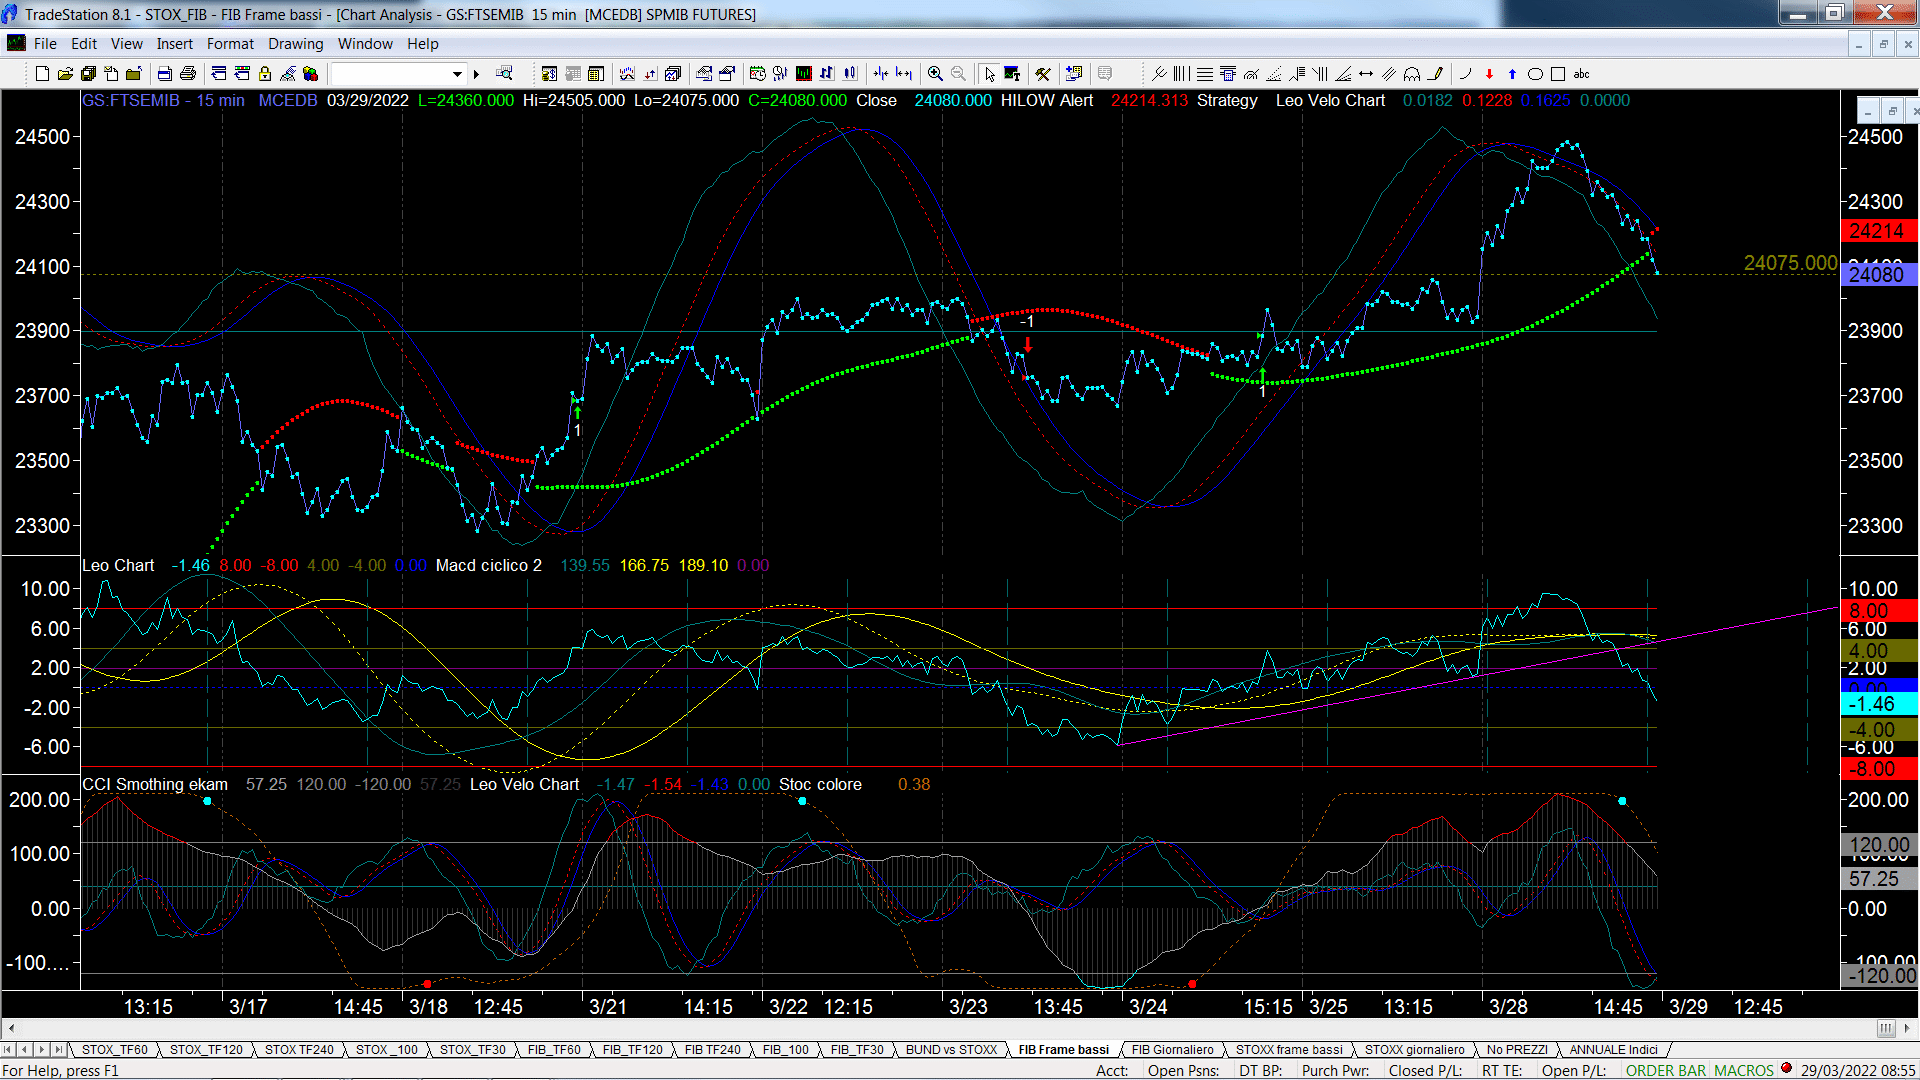1920x1080 pixels.
Task: Click the increase bar spacing icon
Action: [903, 74]
